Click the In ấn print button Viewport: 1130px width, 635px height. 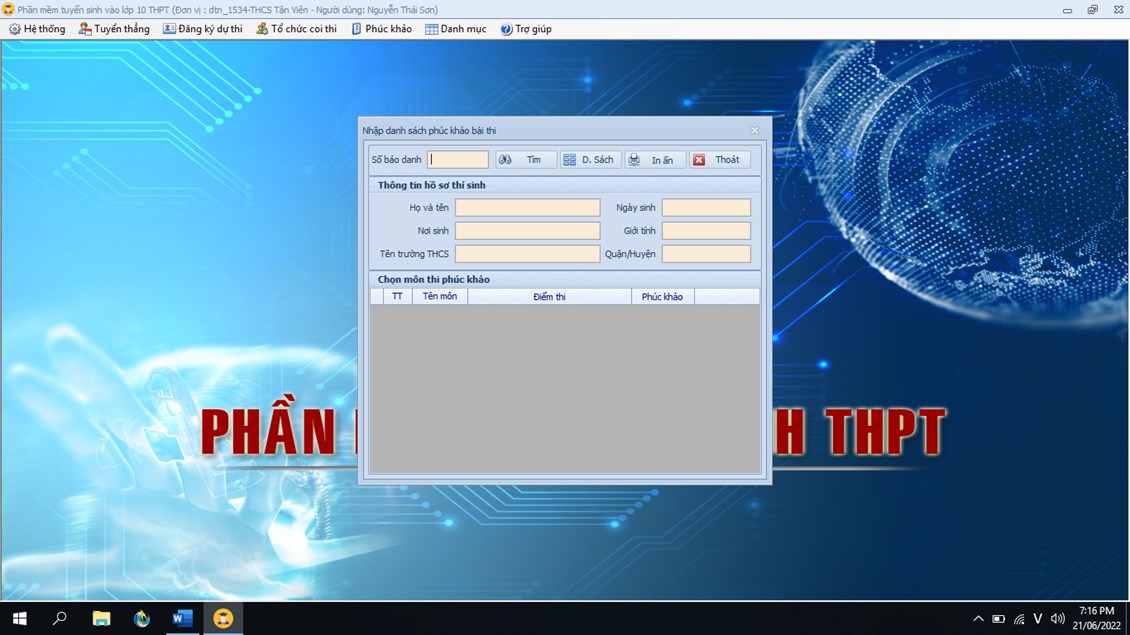(x=655, y=160)
